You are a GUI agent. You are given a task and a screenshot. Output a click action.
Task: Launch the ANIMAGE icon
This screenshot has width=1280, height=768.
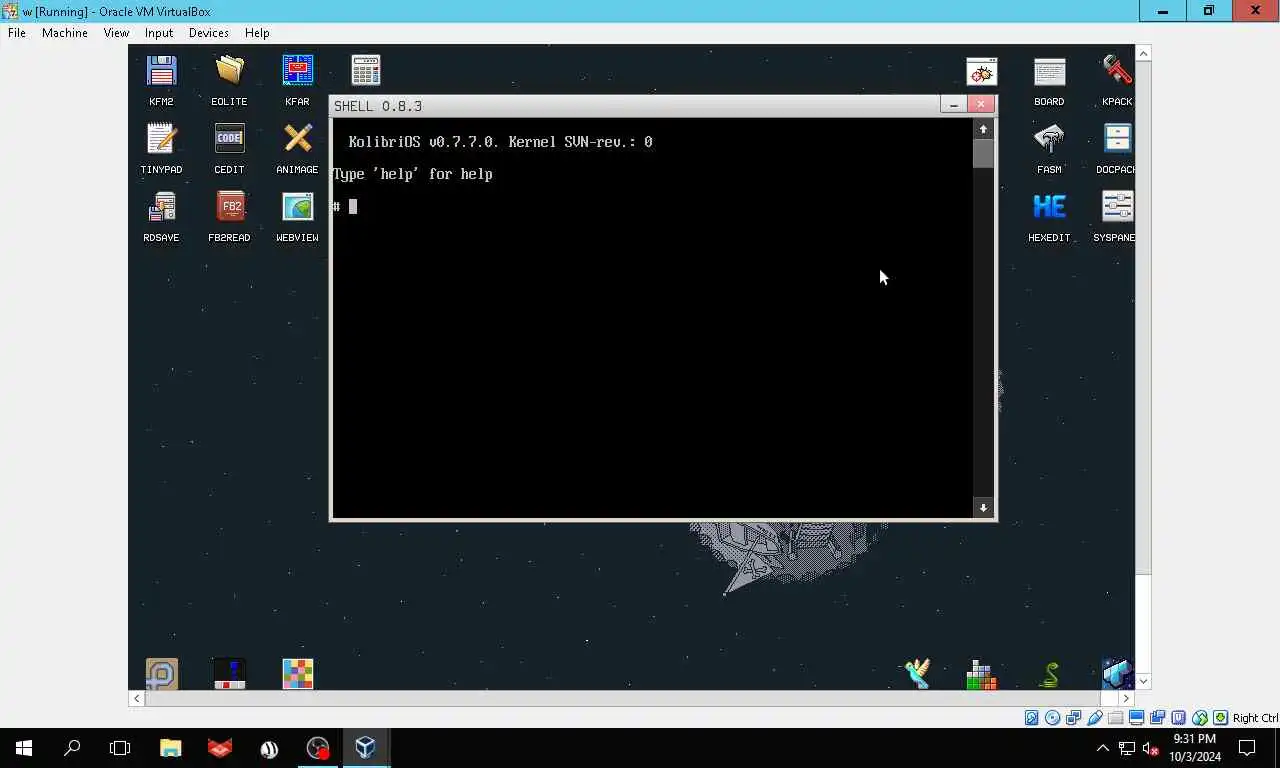point(297,140)
